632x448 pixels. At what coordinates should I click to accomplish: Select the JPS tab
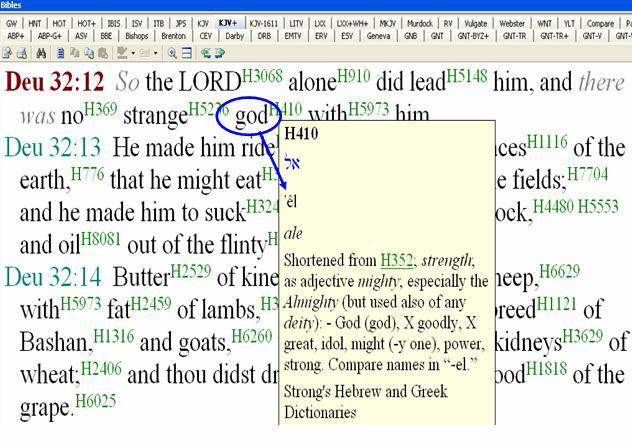(x=181, y=23)
